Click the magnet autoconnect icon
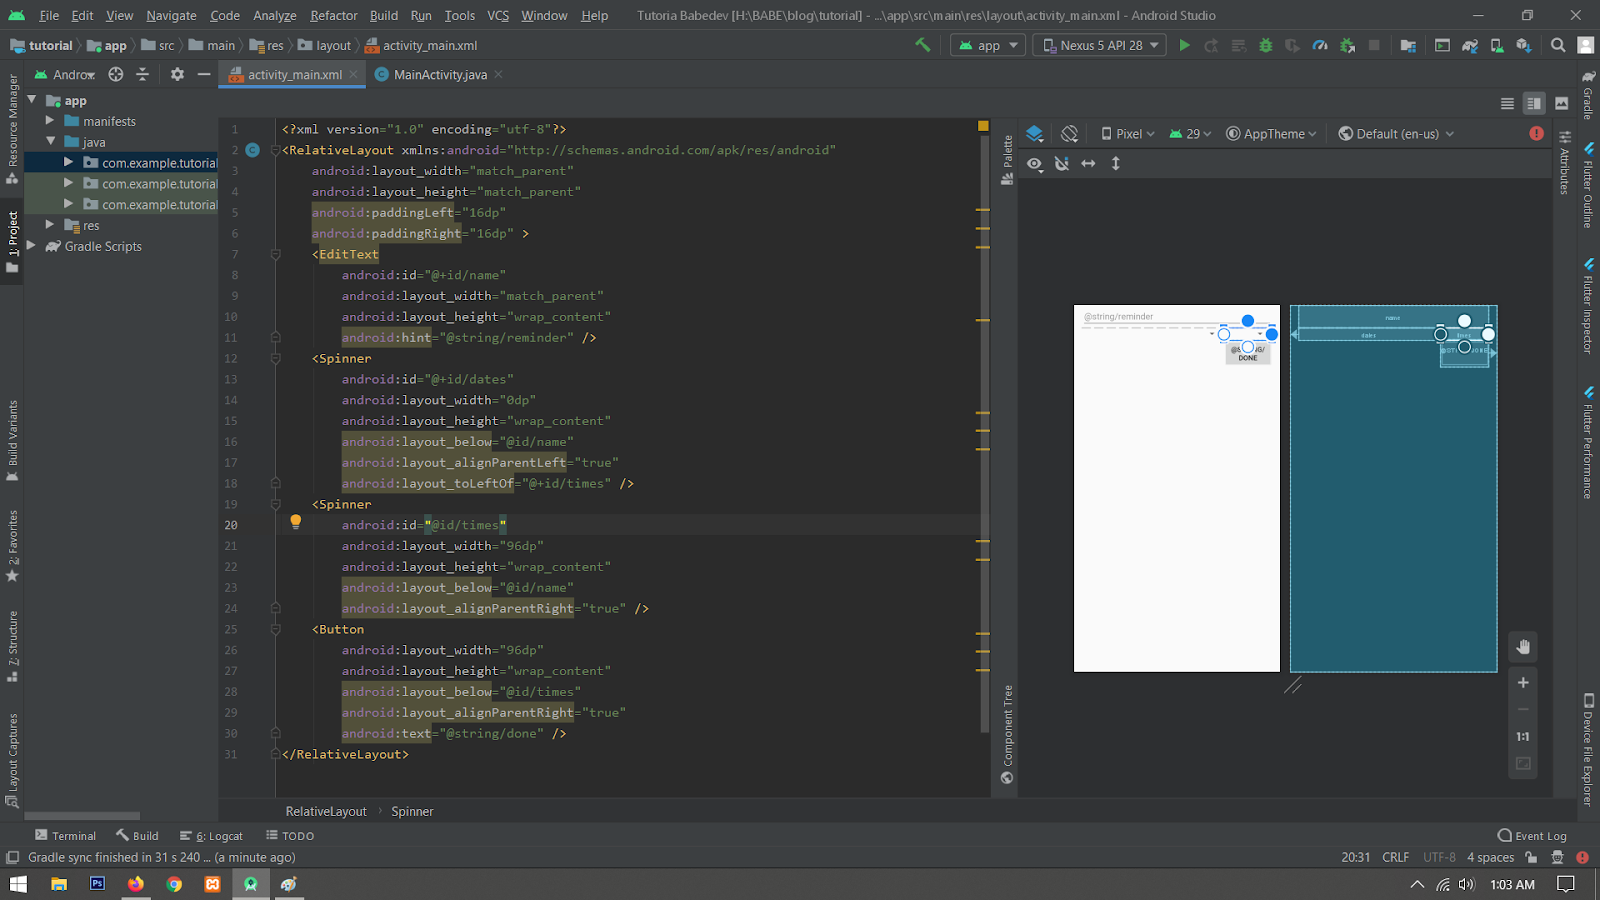Viewport: 1600px width, 900px height. click(x=1062, y=163)
